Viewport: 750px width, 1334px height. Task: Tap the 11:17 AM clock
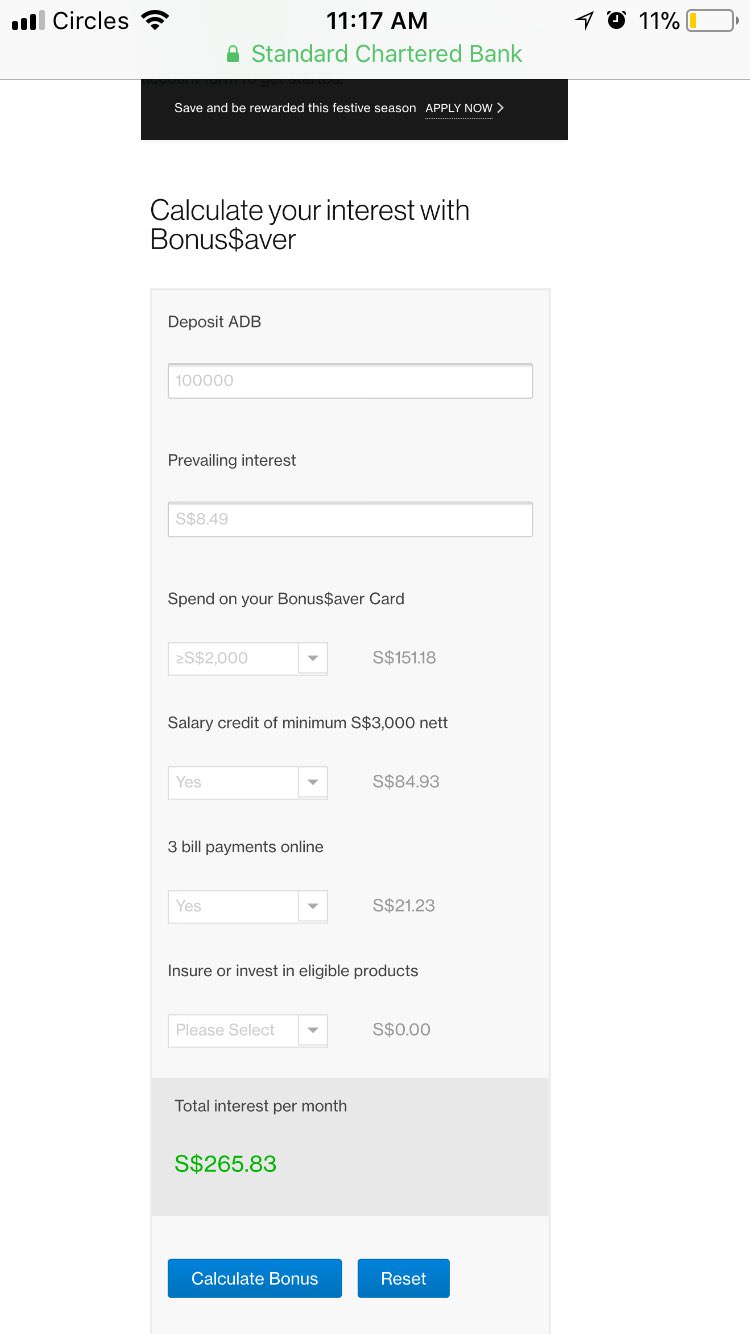[377, 21]
